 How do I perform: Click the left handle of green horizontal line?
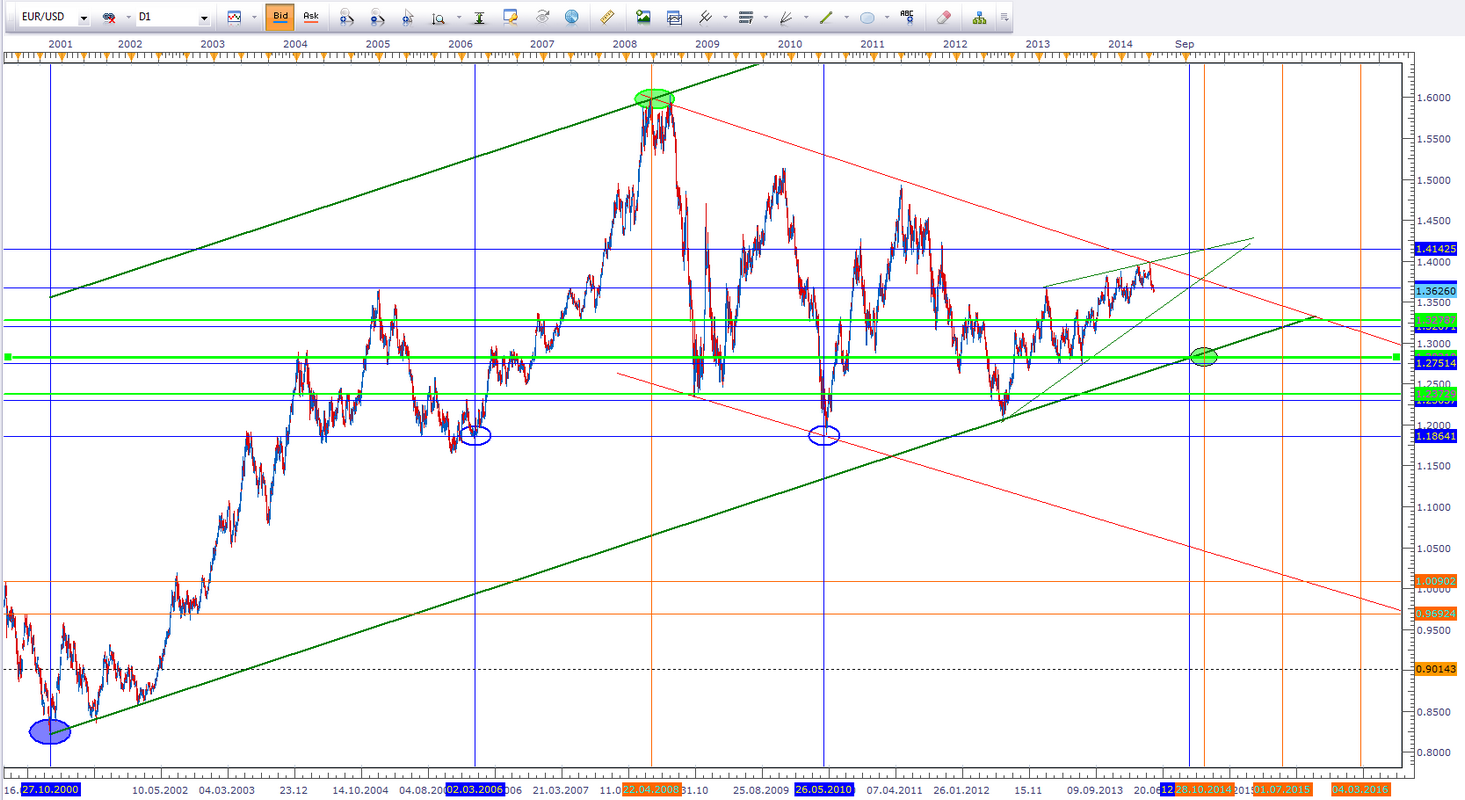point(8,357)
